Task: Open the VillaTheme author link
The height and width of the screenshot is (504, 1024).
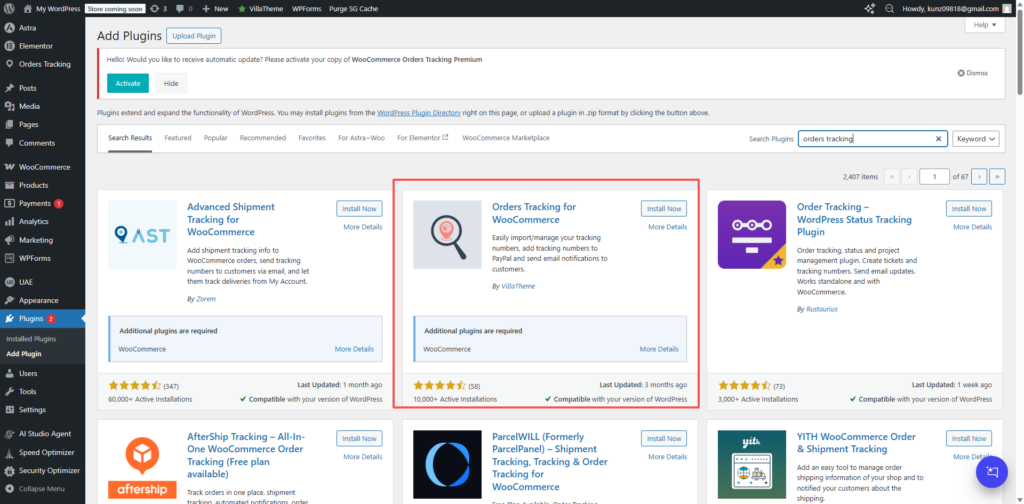Action: 518,286
